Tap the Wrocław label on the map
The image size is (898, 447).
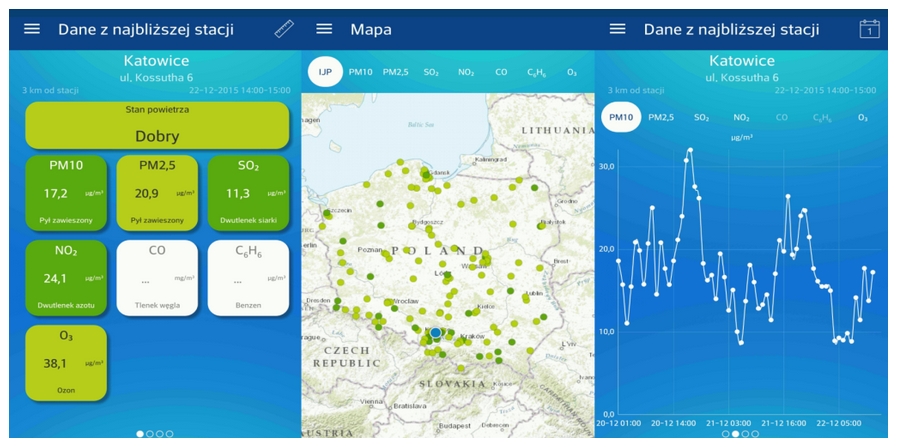[x=407, y=301]
